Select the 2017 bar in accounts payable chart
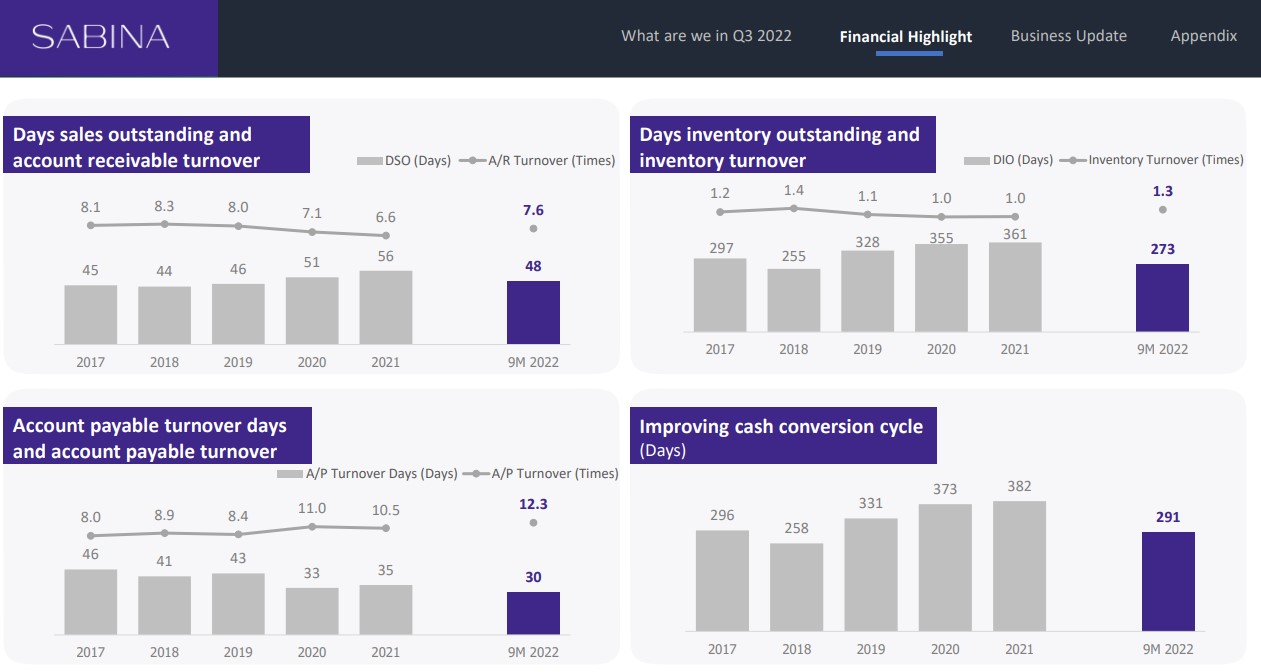Screen dimensions: 1261x672 tap(91, 601)
